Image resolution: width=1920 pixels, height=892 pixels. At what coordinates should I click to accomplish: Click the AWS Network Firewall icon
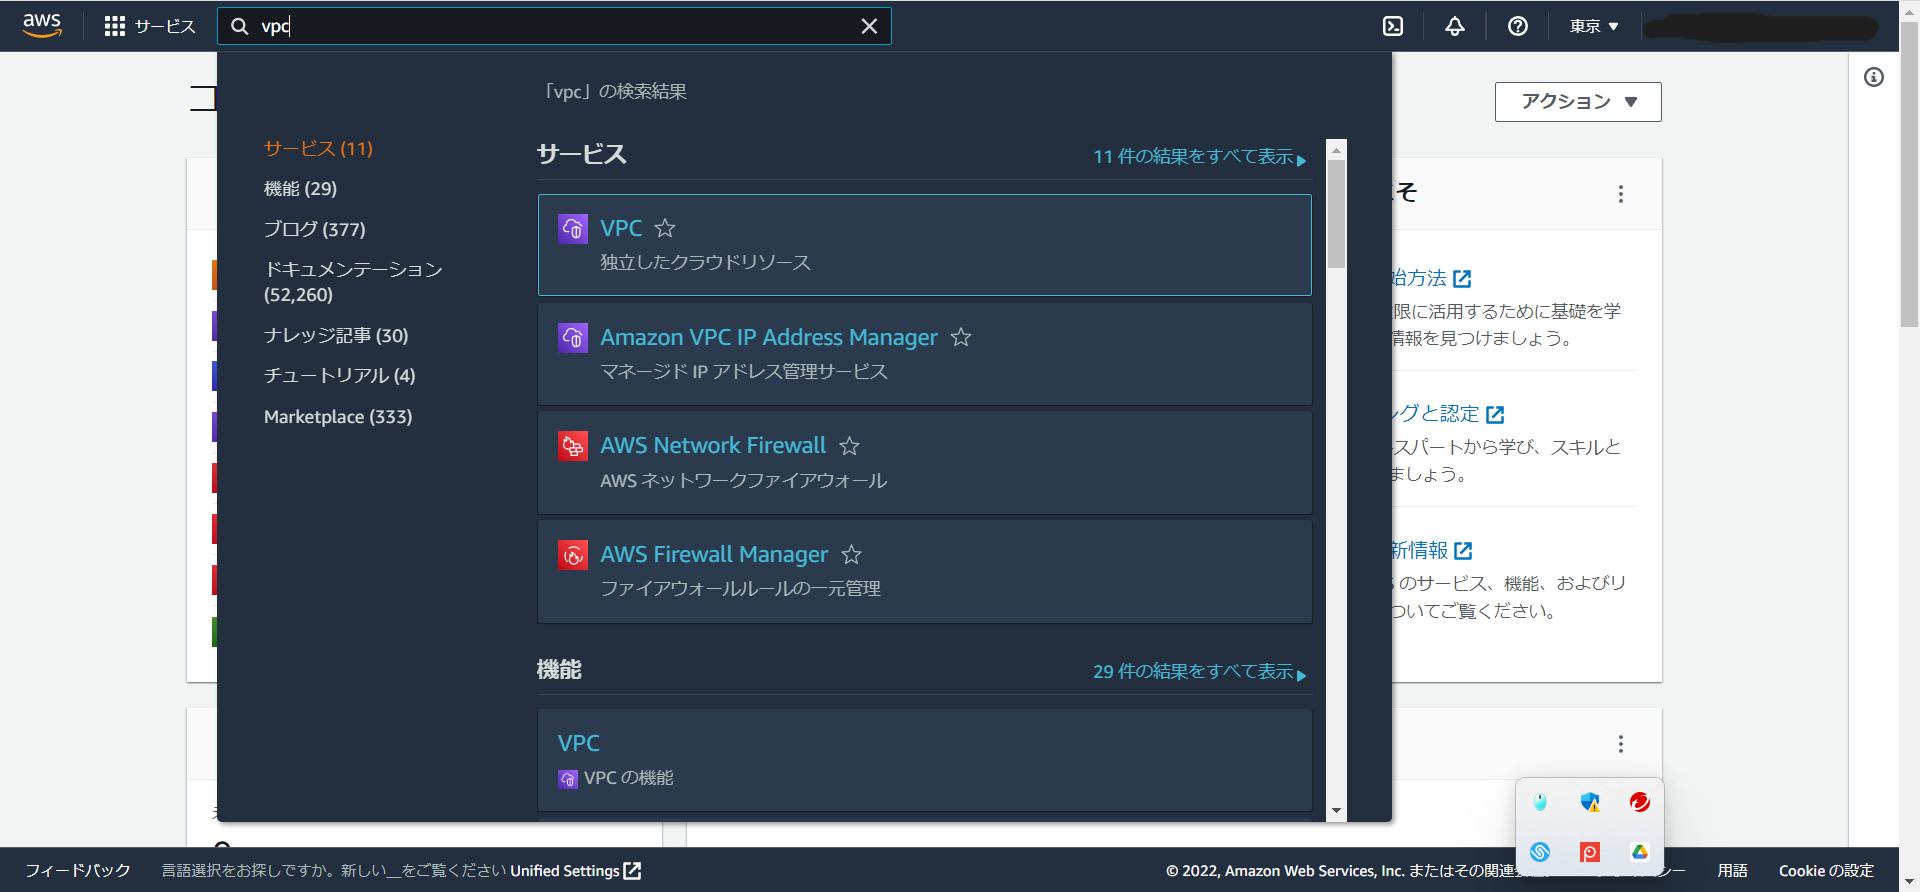click(x=573, y=445)
